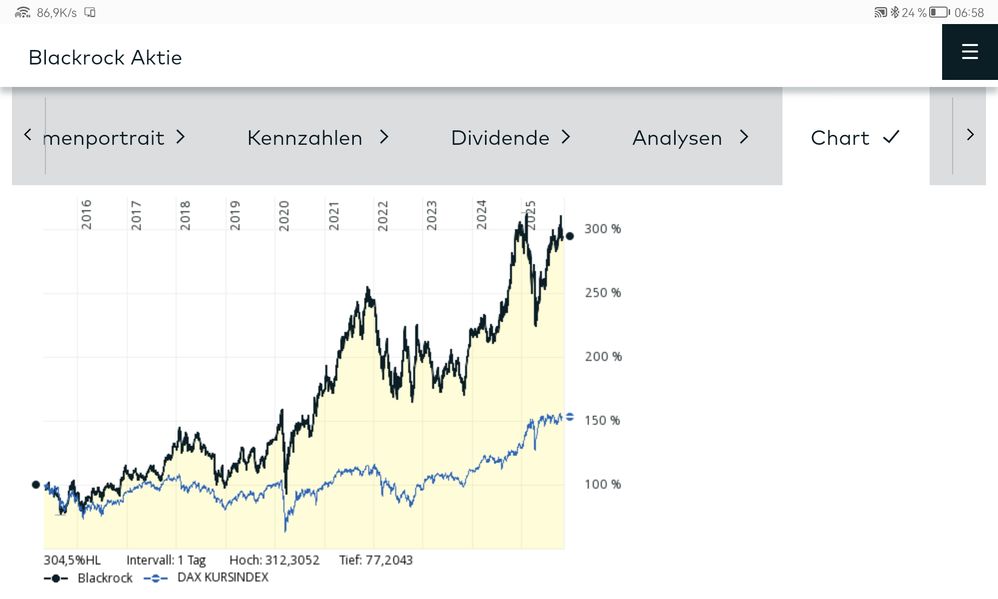Tap the battery icon in status bar

point(939,12)
